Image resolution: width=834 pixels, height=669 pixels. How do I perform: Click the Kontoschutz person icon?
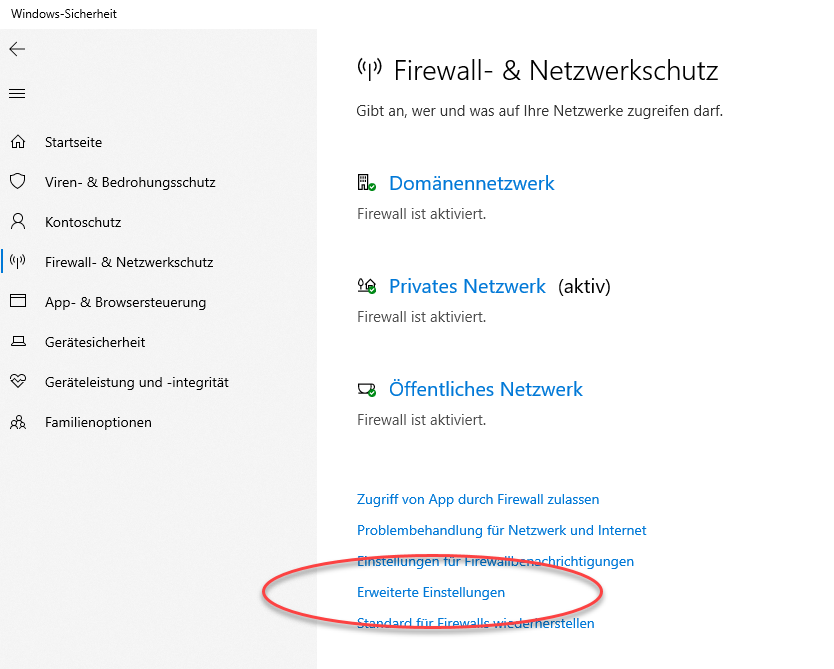click(17, 222)
